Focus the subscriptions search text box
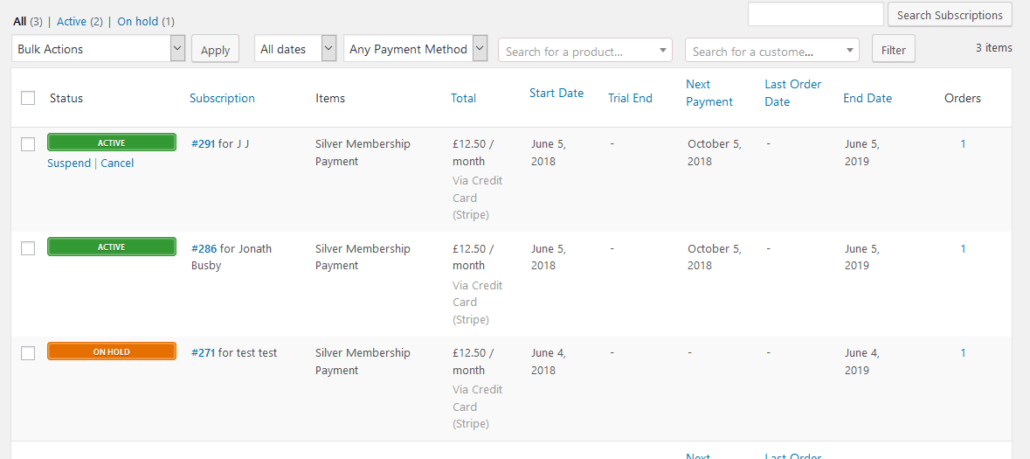The image size is (1030, 459). 815,15
